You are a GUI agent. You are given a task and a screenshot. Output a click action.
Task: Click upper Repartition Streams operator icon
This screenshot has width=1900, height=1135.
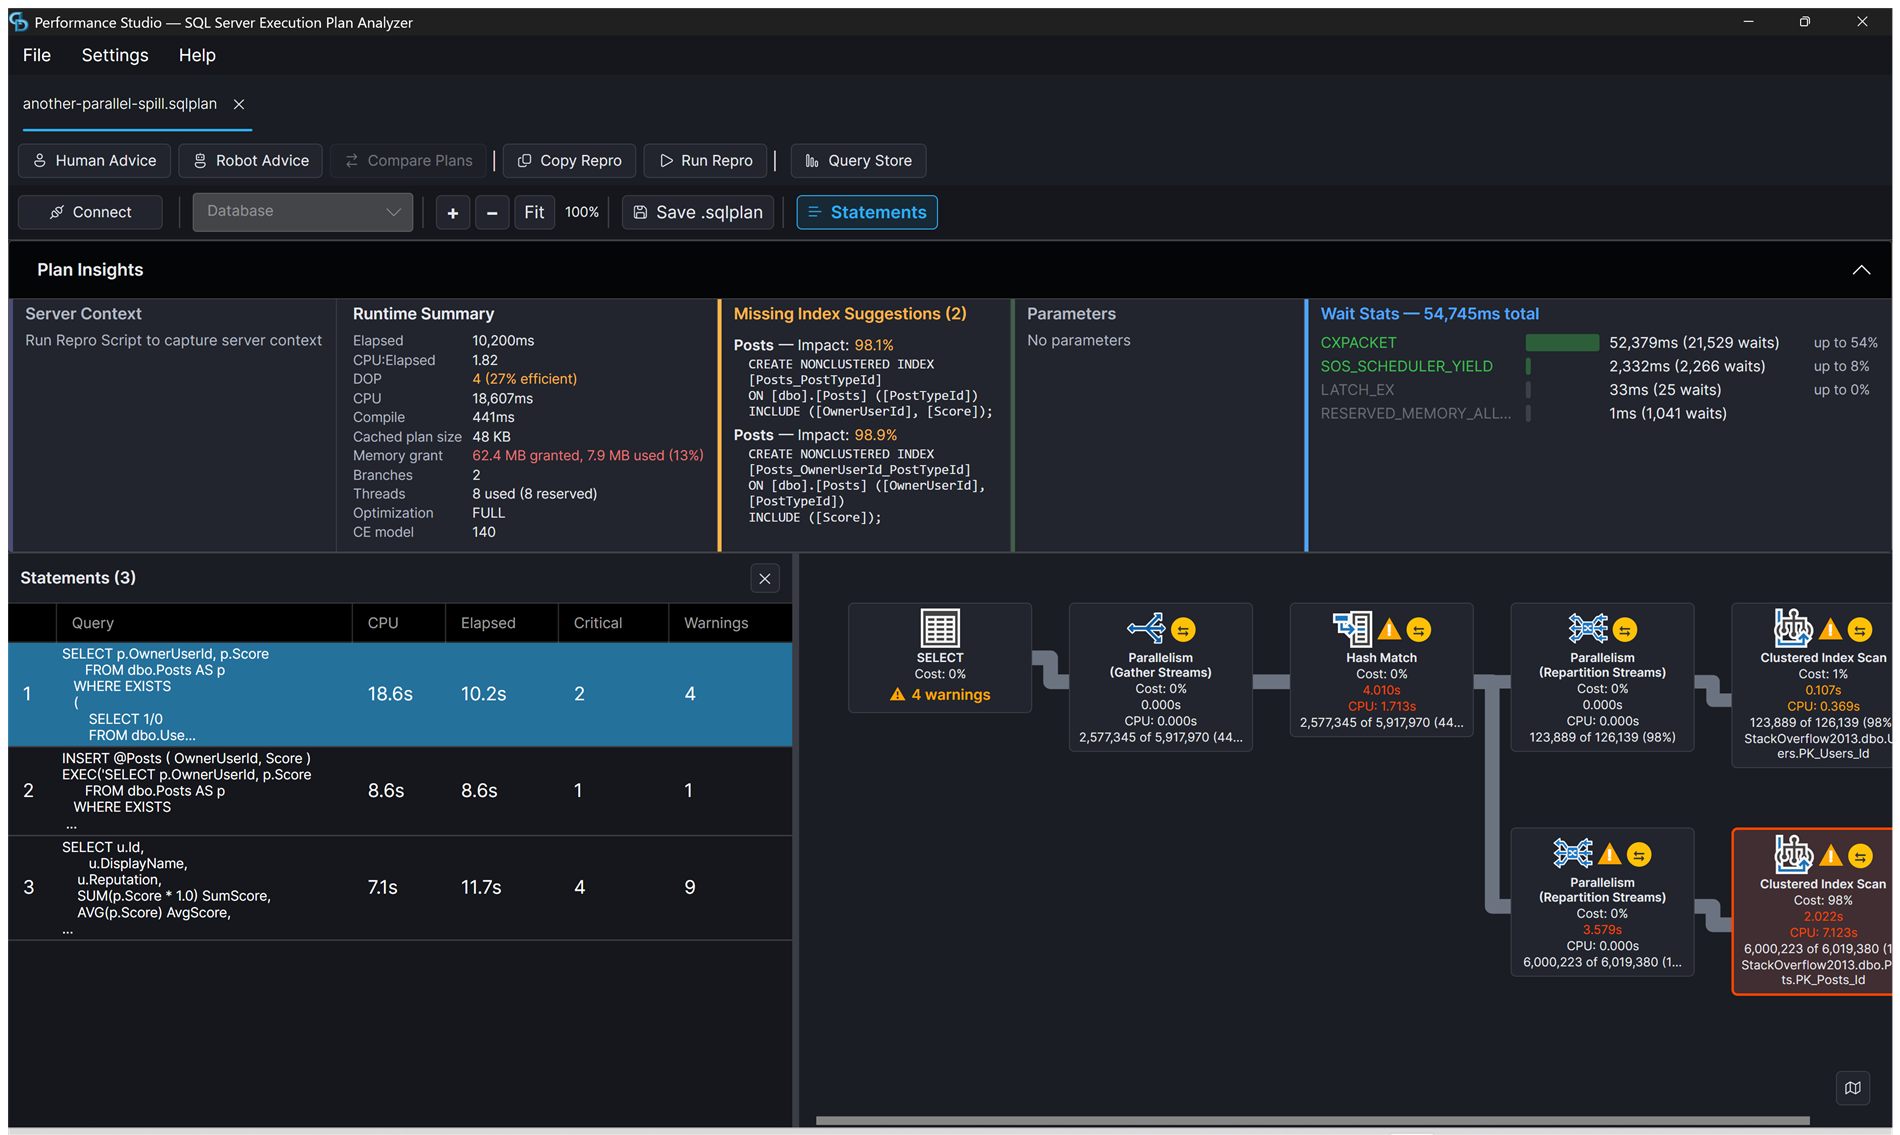coord(1588,628)
